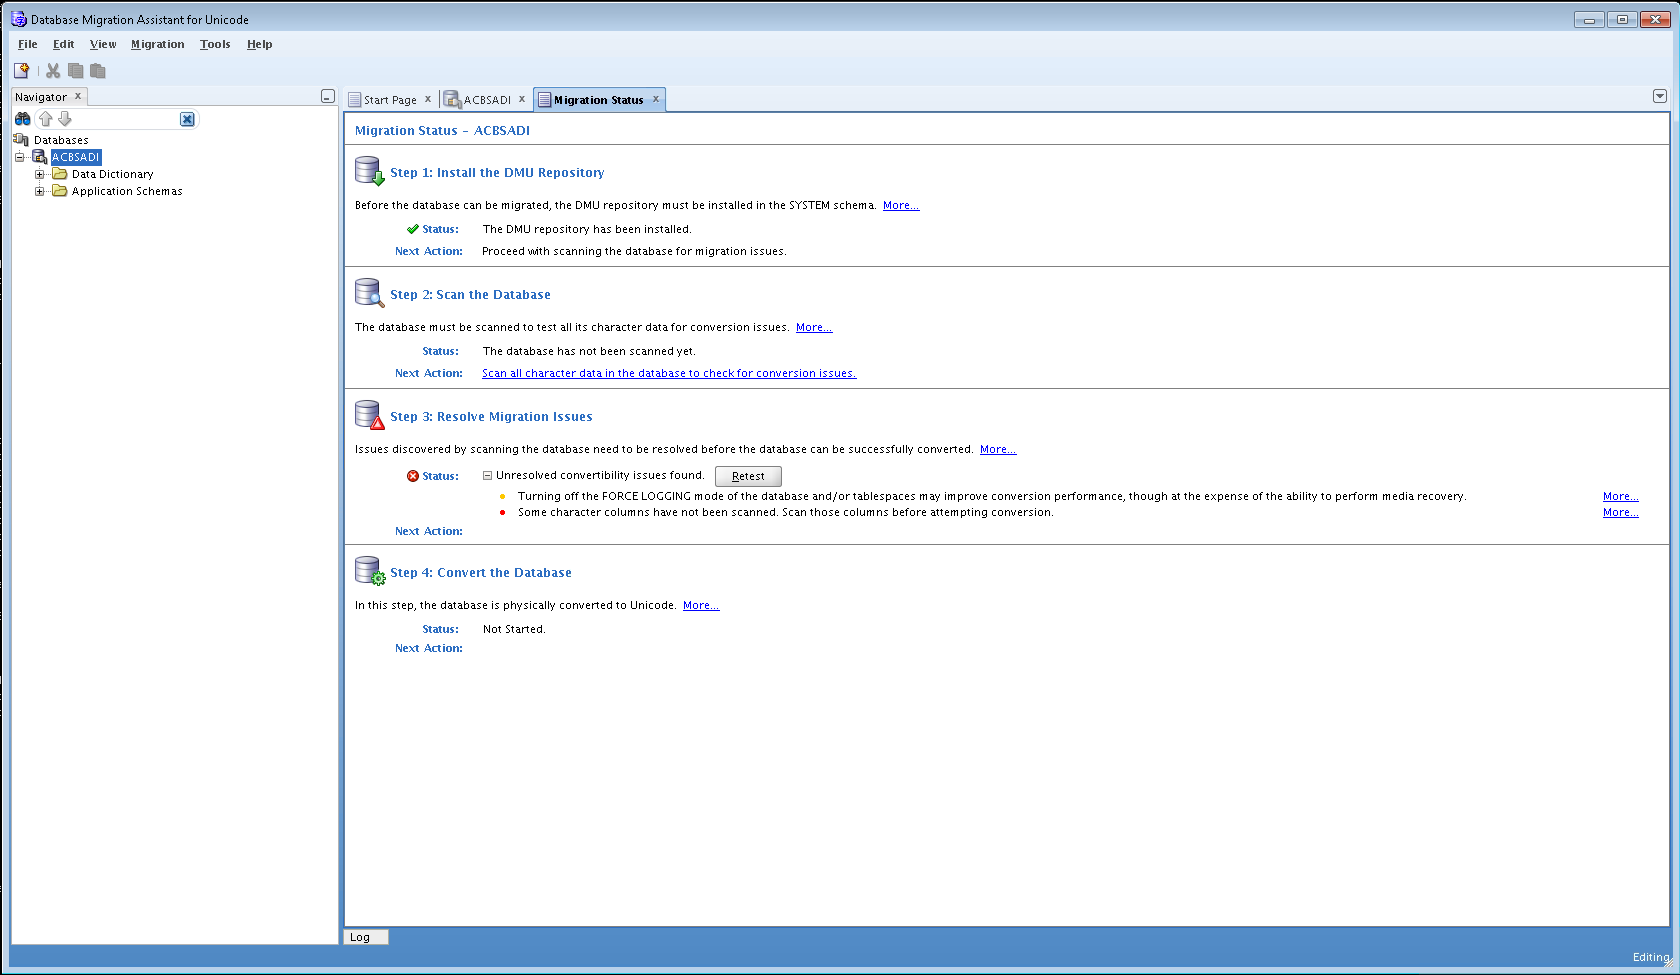Minimize the Navigator panel
1680x975 pixels.
click(327, 97)
